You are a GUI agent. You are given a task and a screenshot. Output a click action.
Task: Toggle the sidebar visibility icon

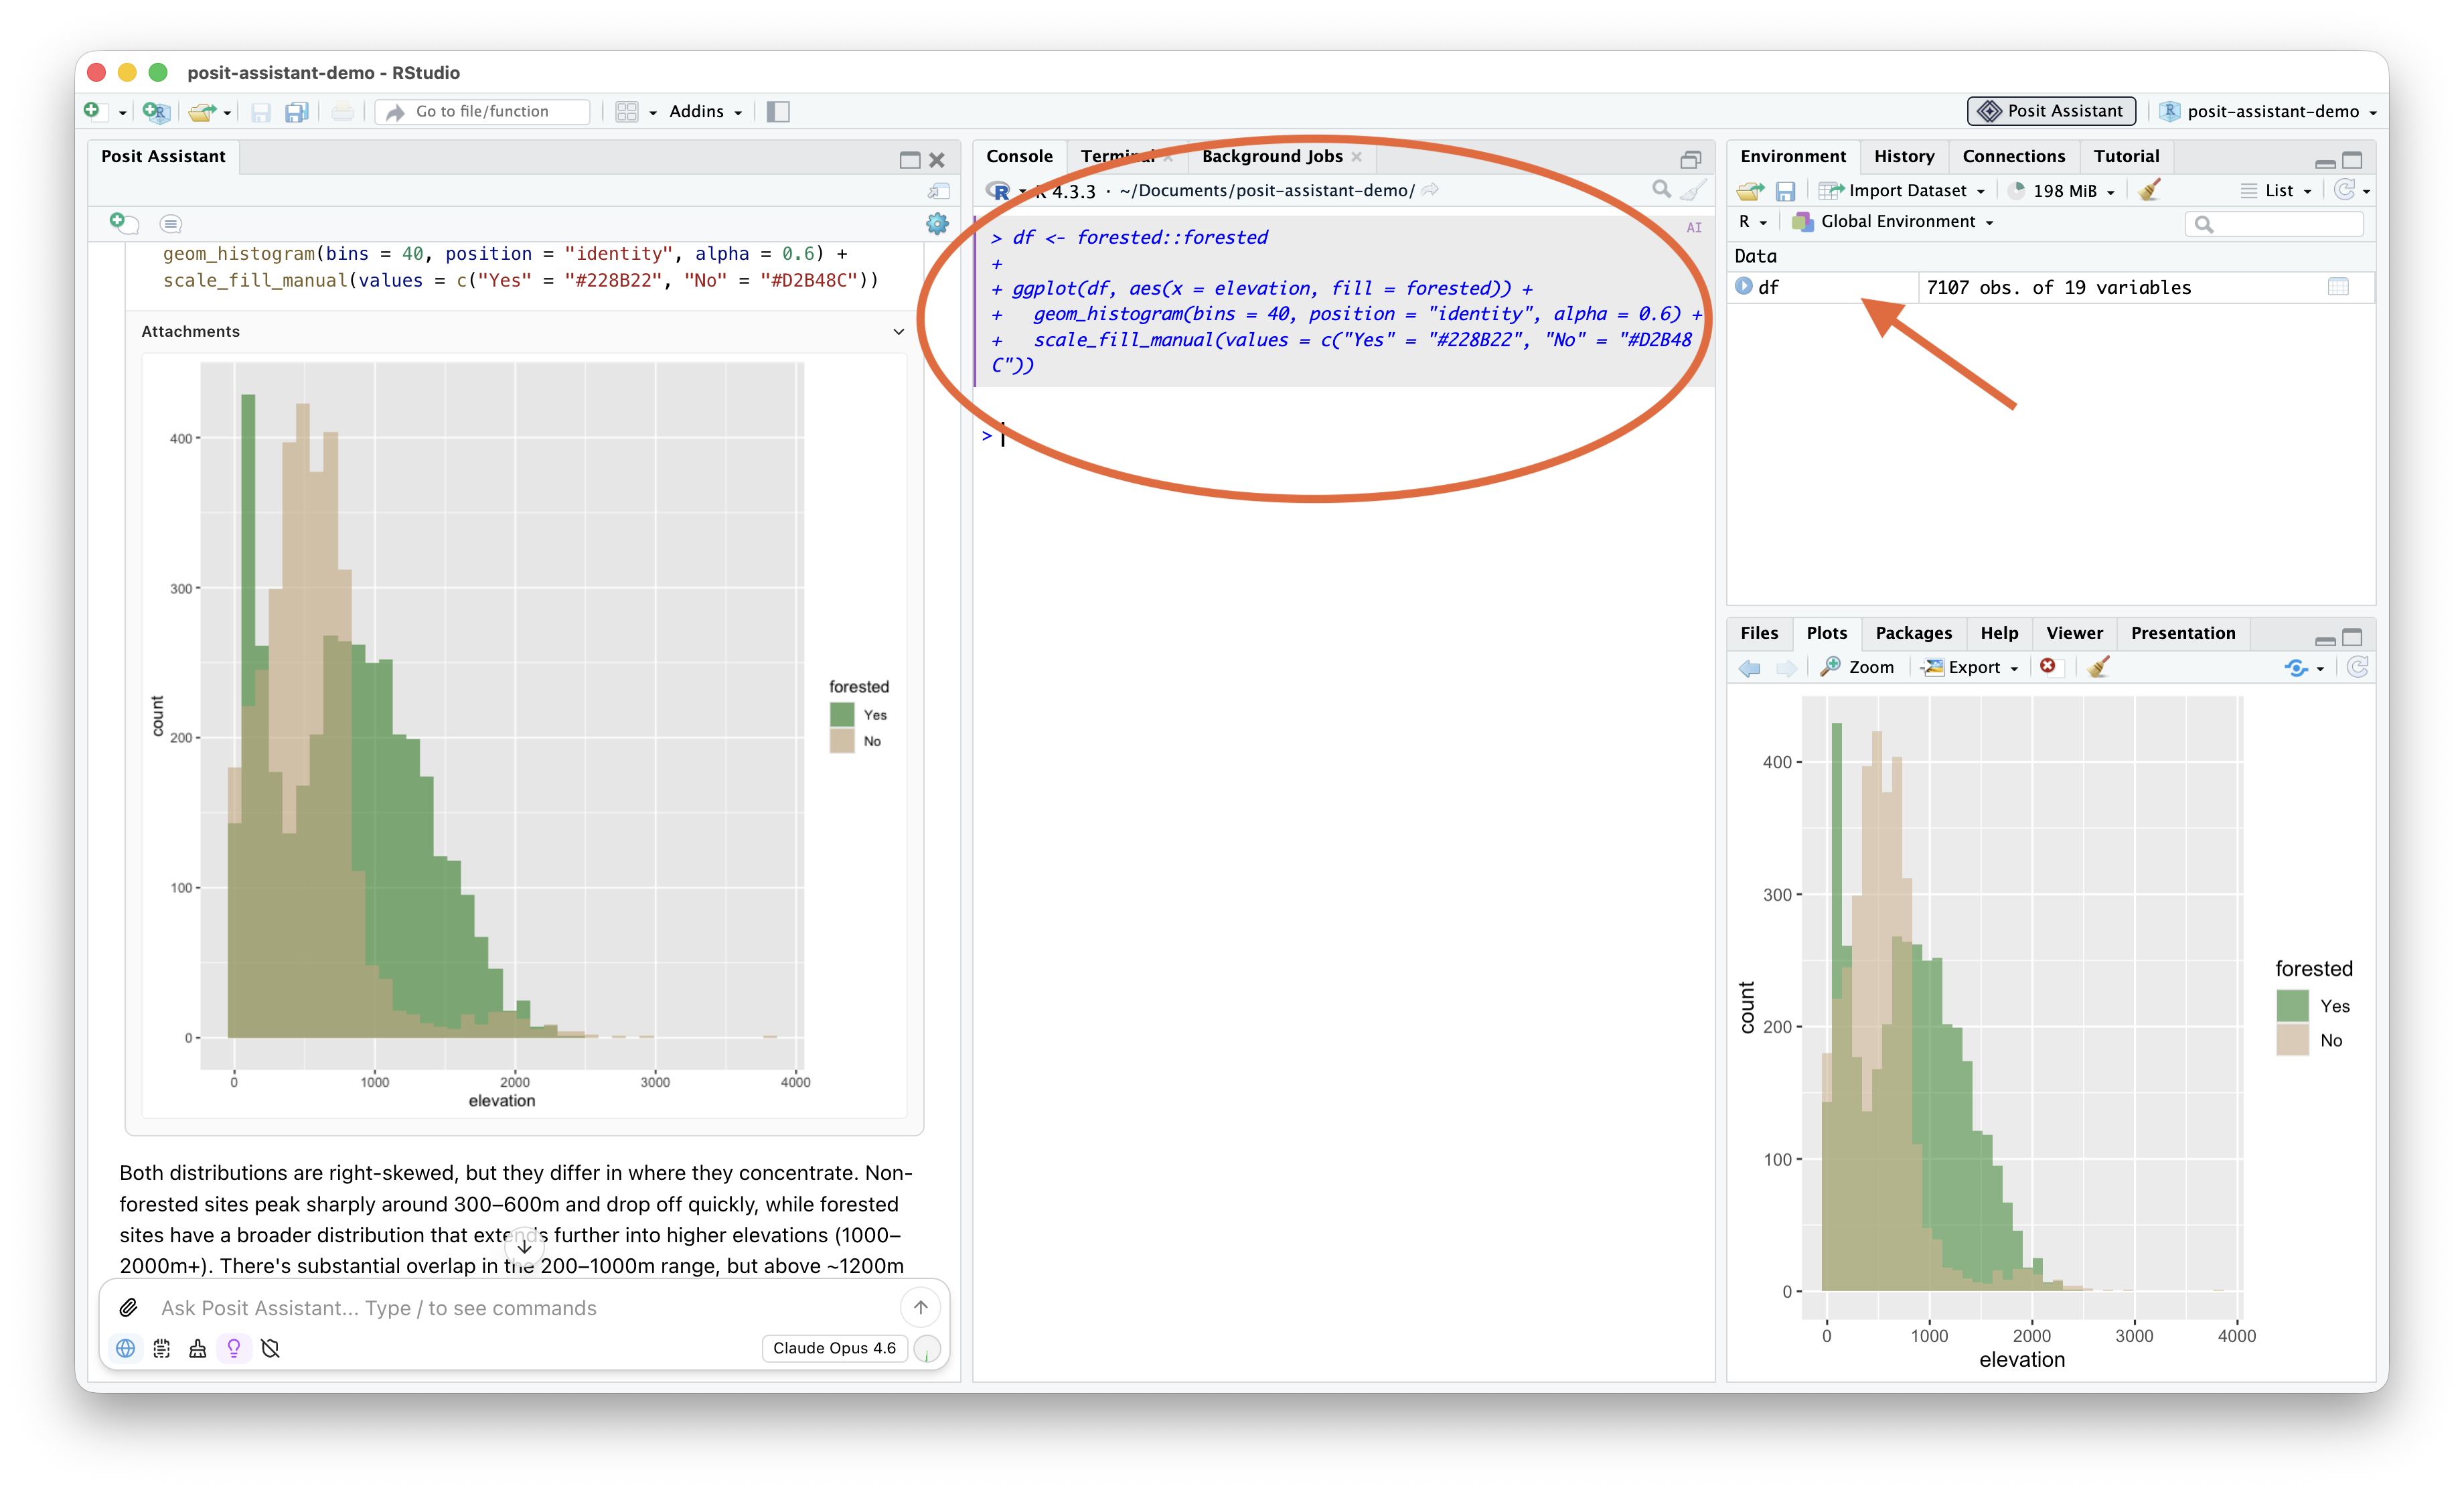pyautogui.click(x=778, y=112)
